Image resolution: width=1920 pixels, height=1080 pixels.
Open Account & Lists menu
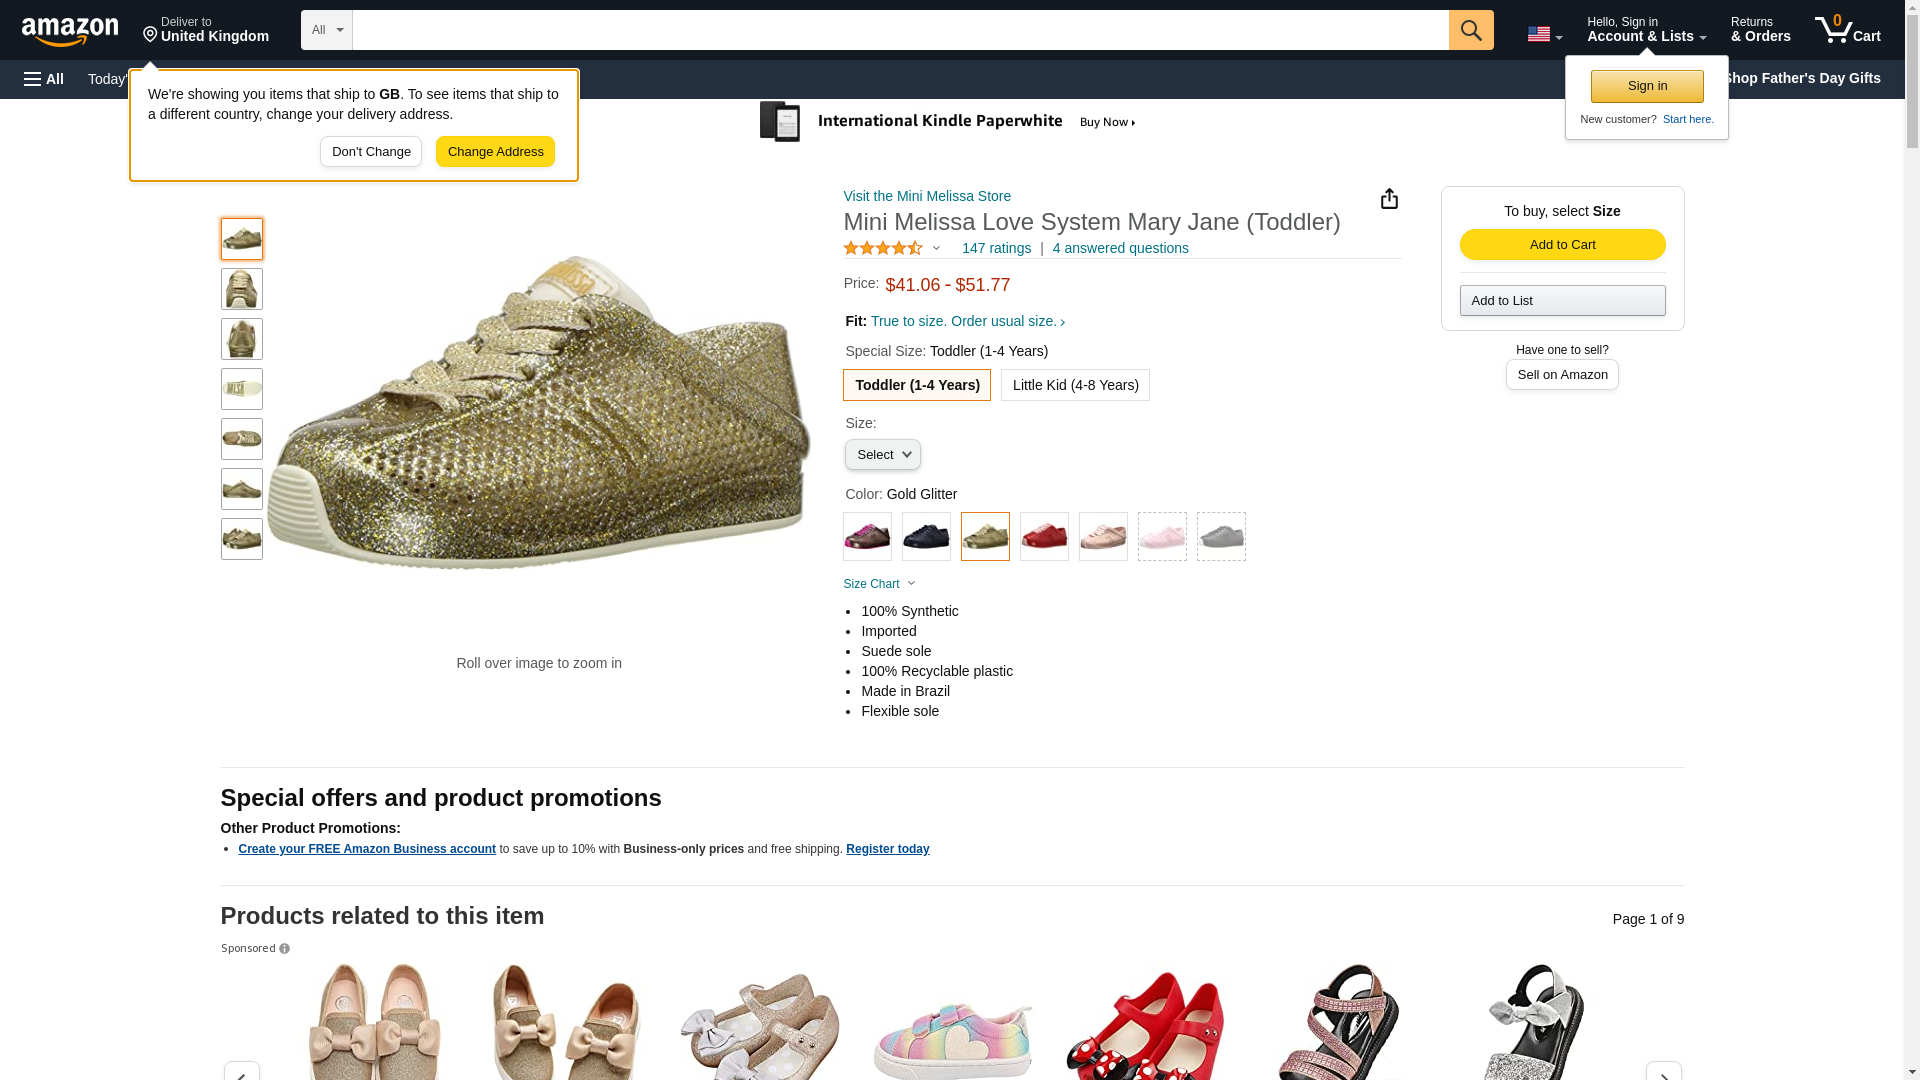click(1646, 30)
